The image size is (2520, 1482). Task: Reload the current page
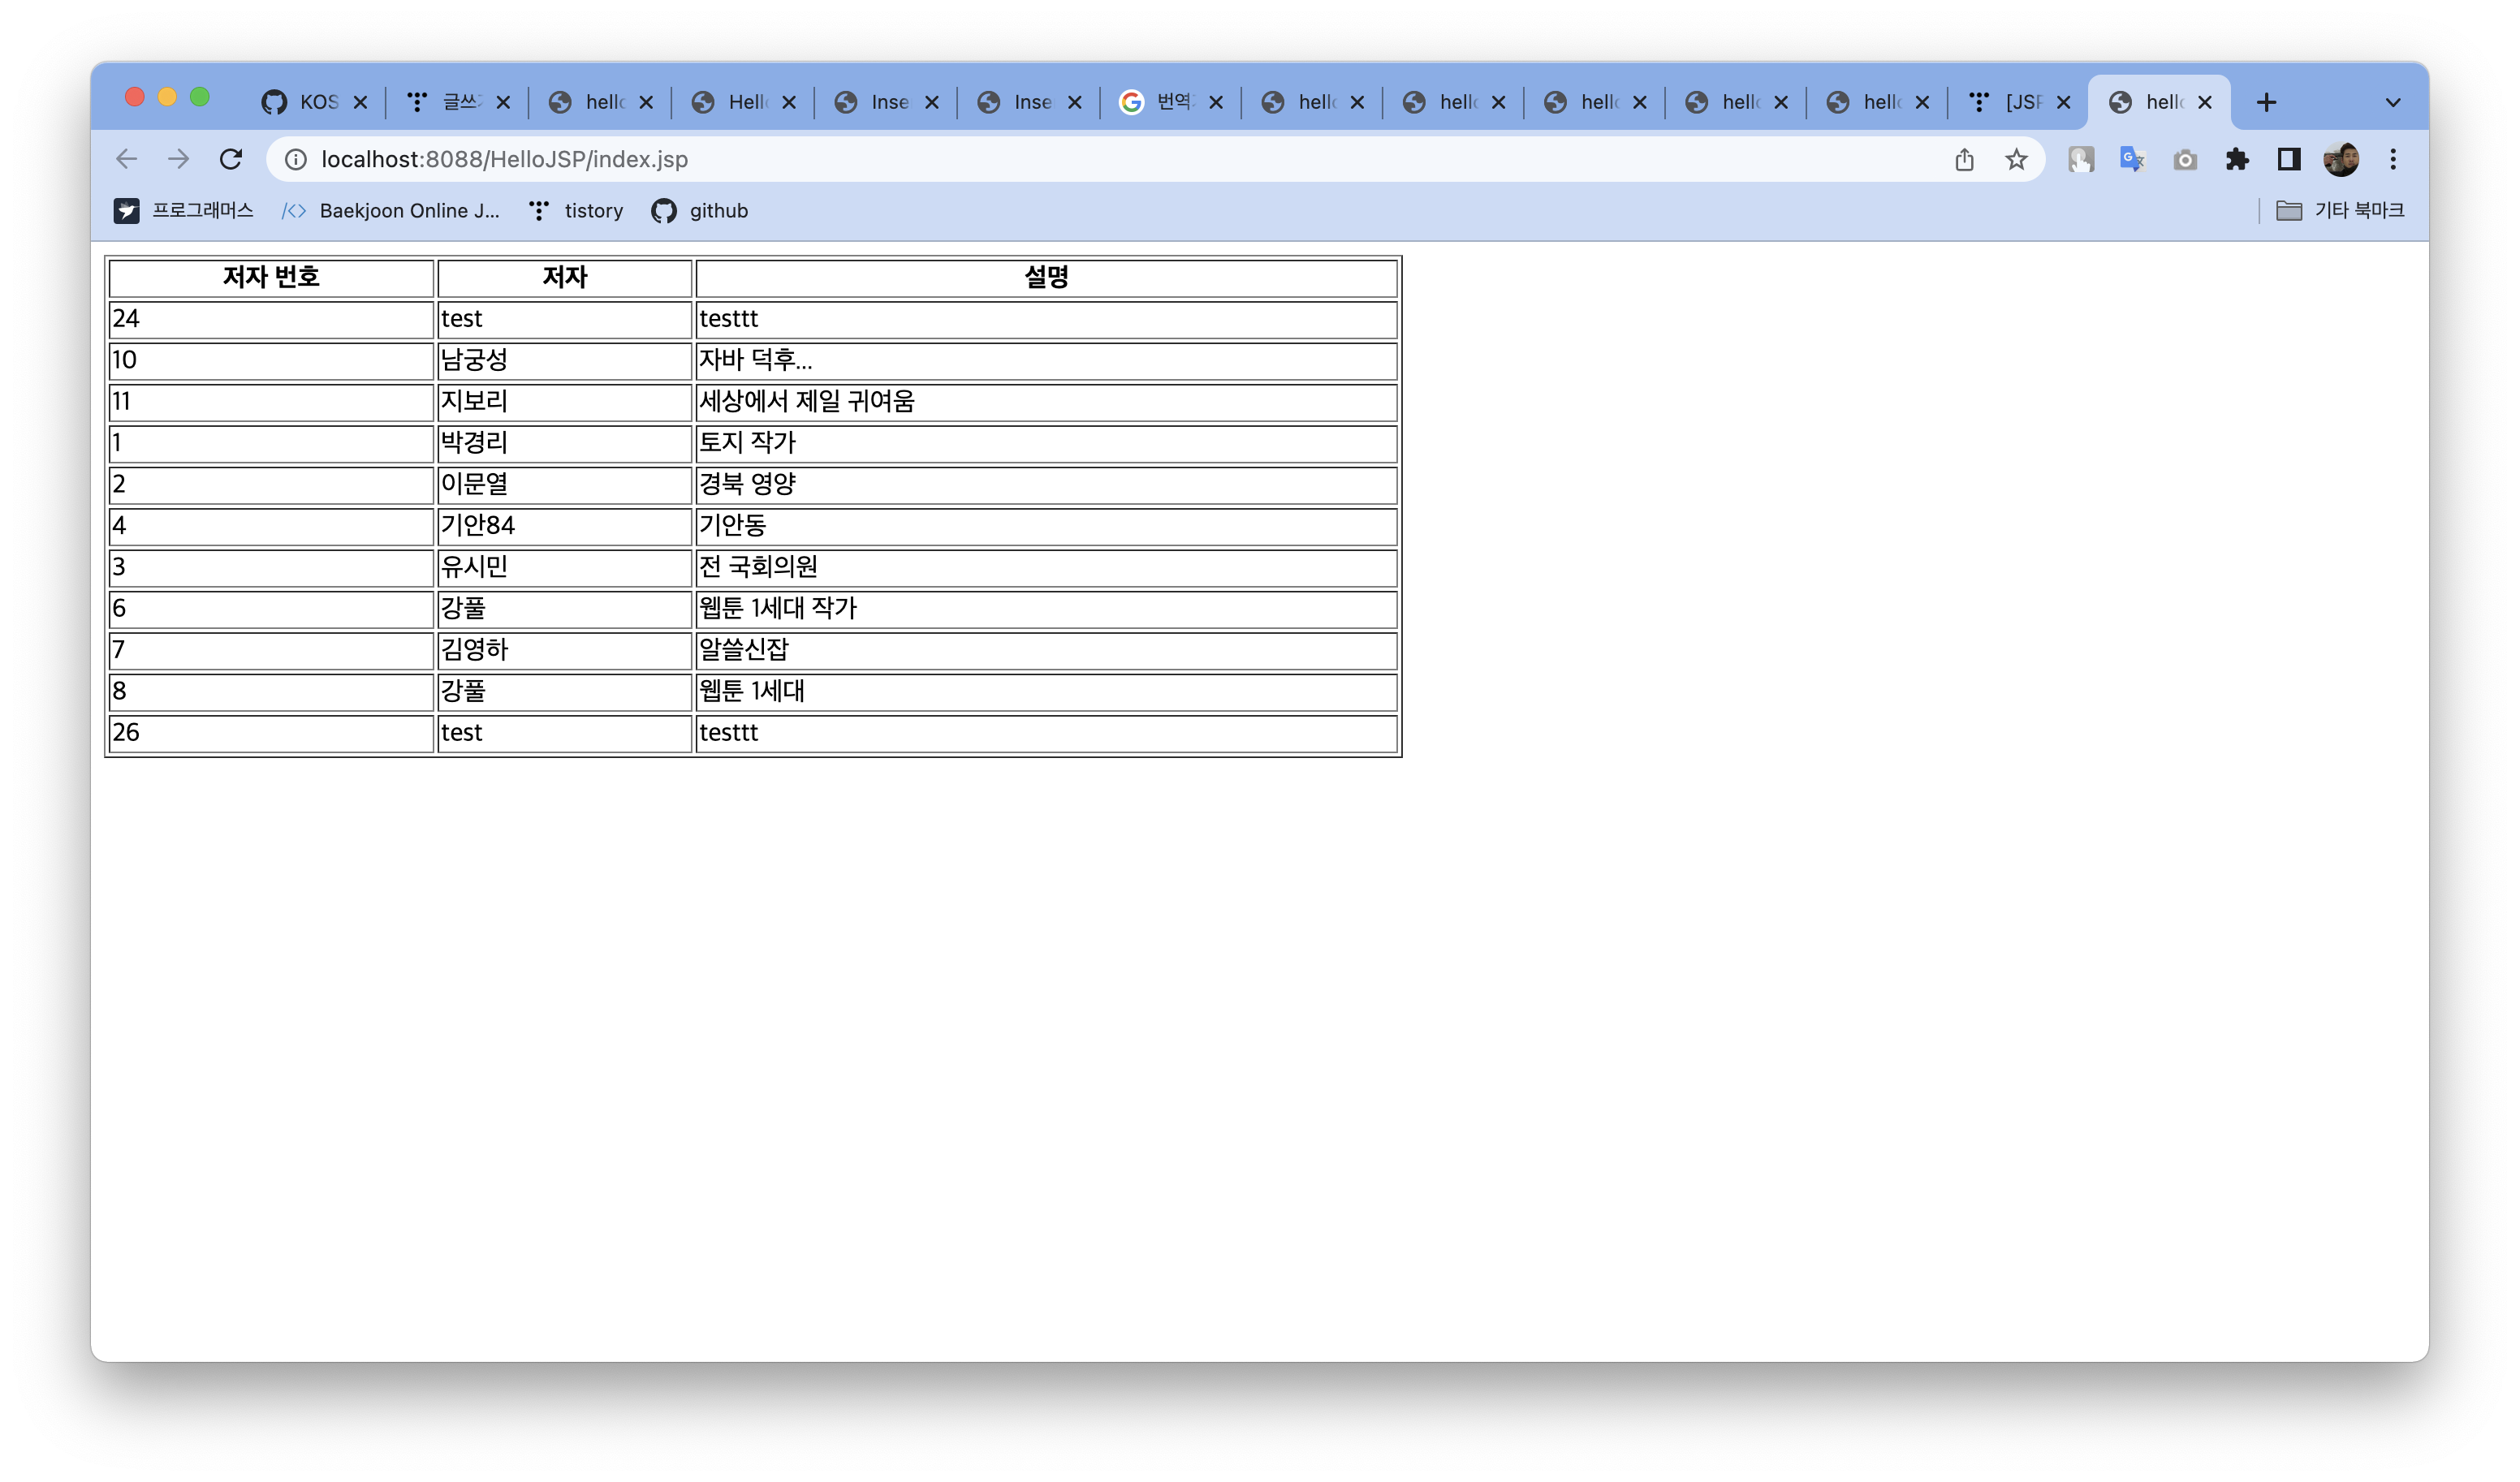coord(231,159)
